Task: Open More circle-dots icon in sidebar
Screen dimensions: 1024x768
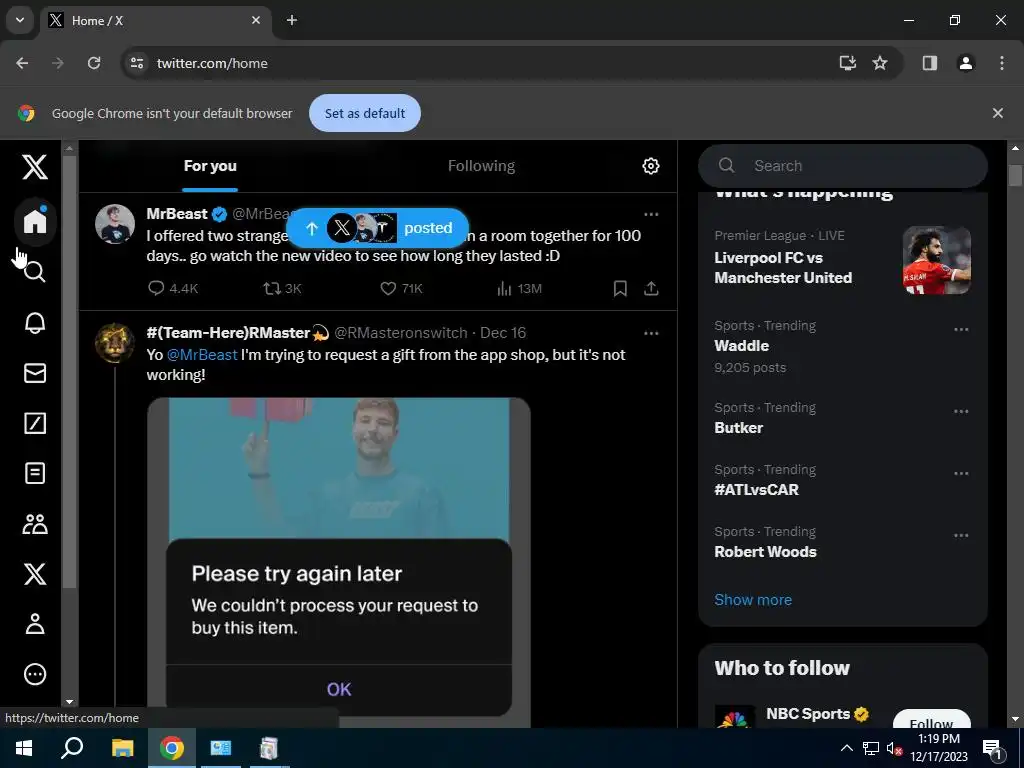Action: pyautogui.click(x=35, y=674)
